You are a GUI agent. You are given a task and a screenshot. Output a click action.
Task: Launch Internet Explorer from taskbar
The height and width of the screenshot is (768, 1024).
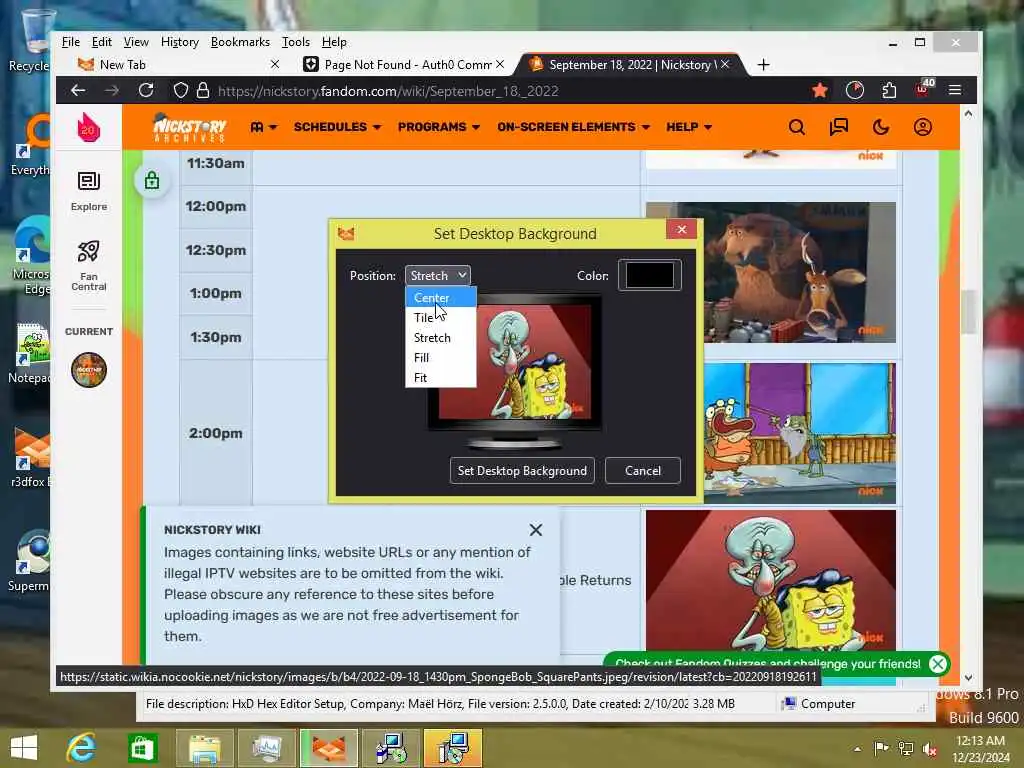pos(82,748)
